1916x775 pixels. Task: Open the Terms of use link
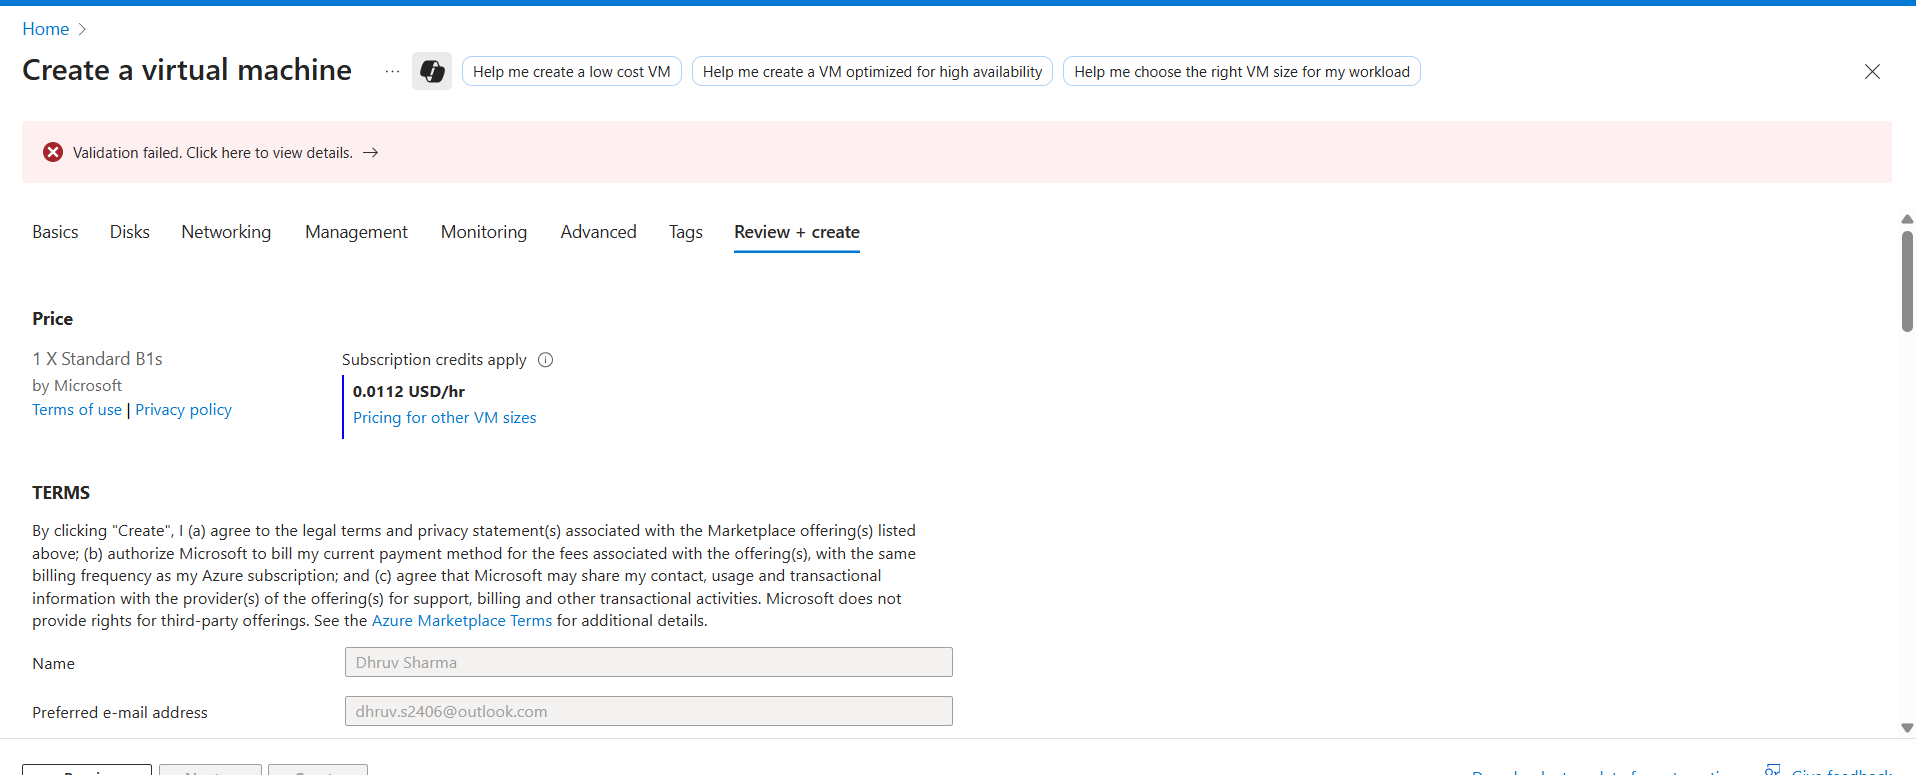77,410
